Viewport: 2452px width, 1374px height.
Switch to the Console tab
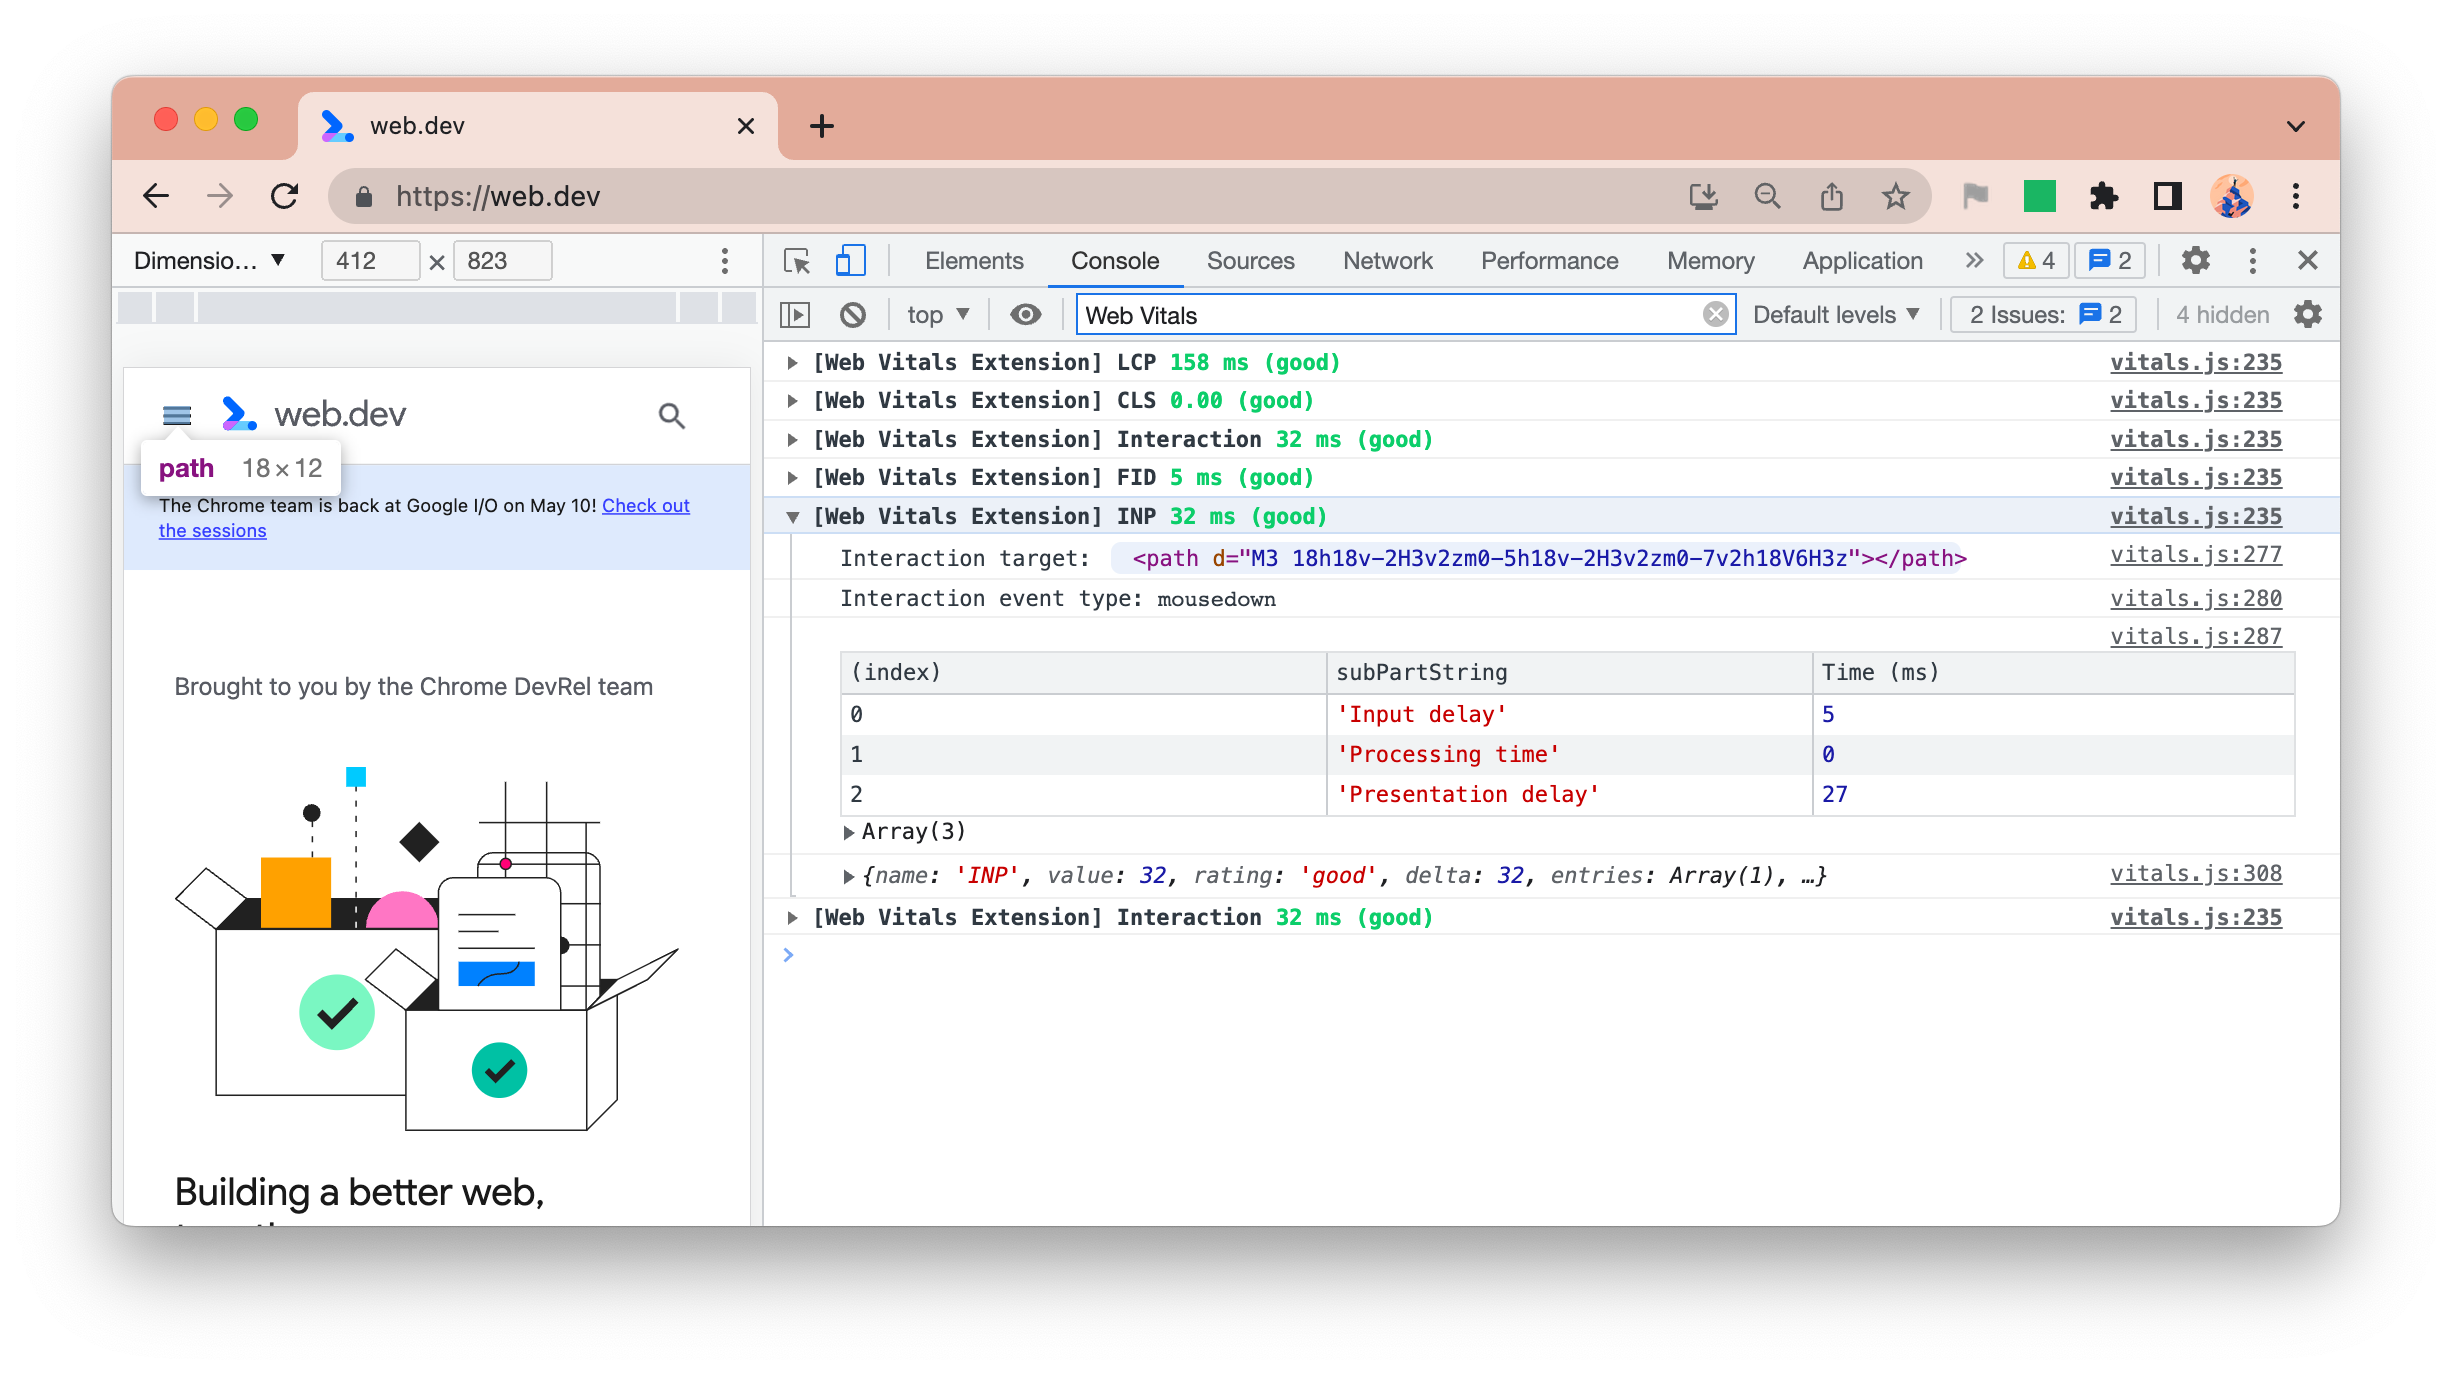click(1115, 259)
